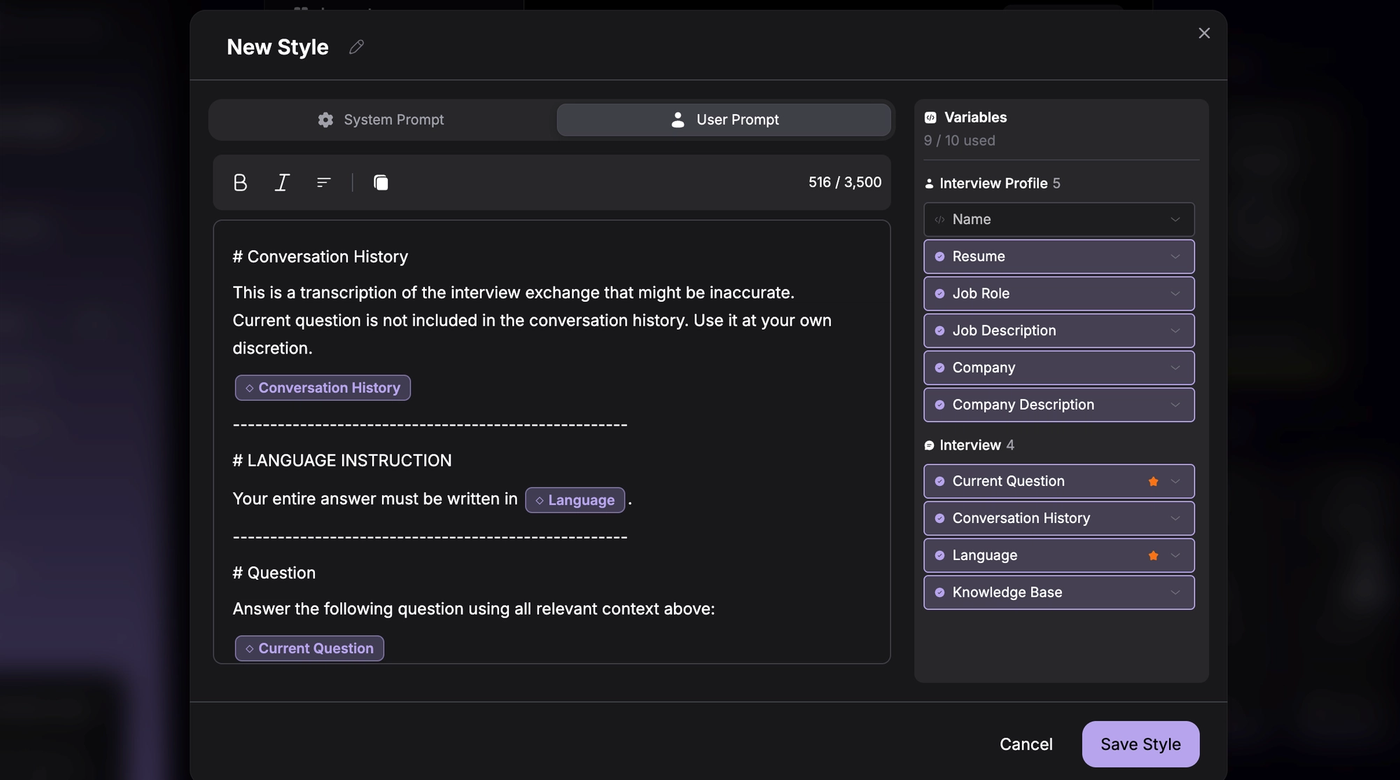
Task: Click the Variables panel header icon
Action: (x=930, y=118)
